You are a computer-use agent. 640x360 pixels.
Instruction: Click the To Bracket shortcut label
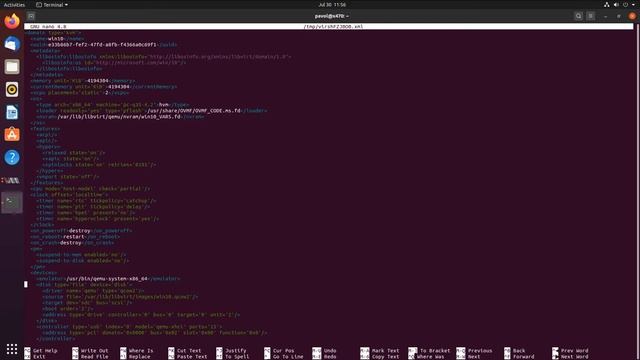(435, 351)
